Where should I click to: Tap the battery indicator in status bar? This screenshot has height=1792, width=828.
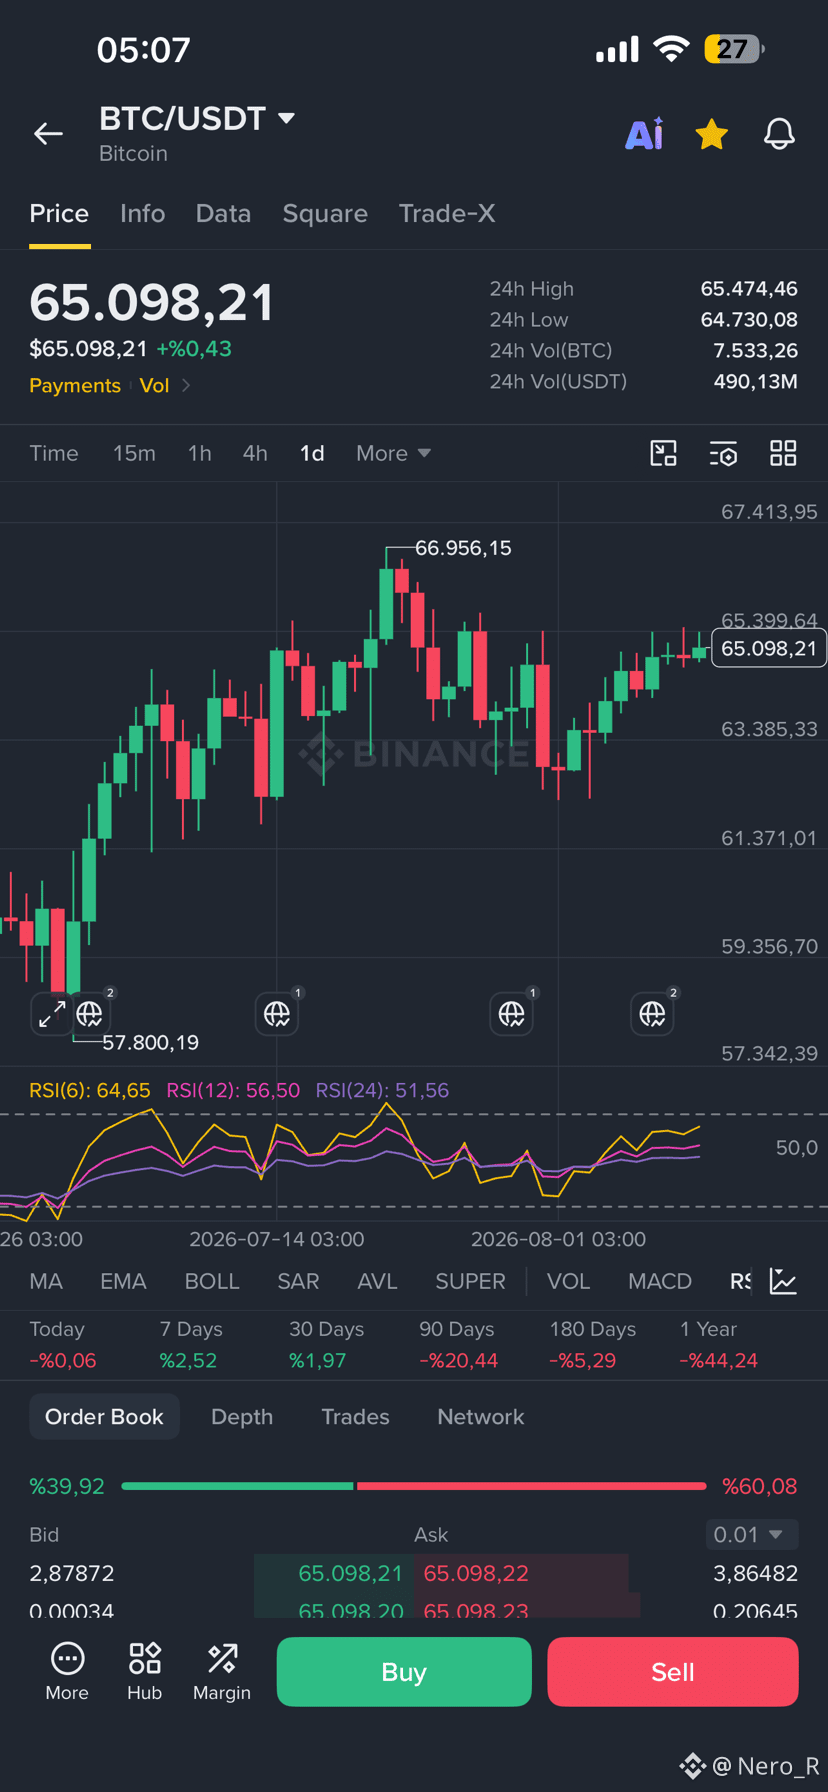point(734,49)
